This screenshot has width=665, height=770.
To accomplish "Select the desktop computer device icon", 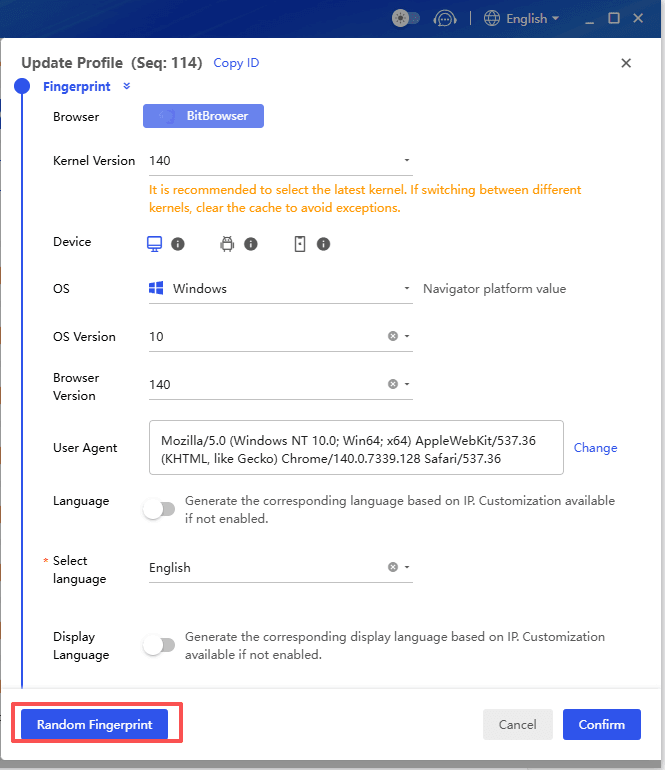I will (154, 244).
